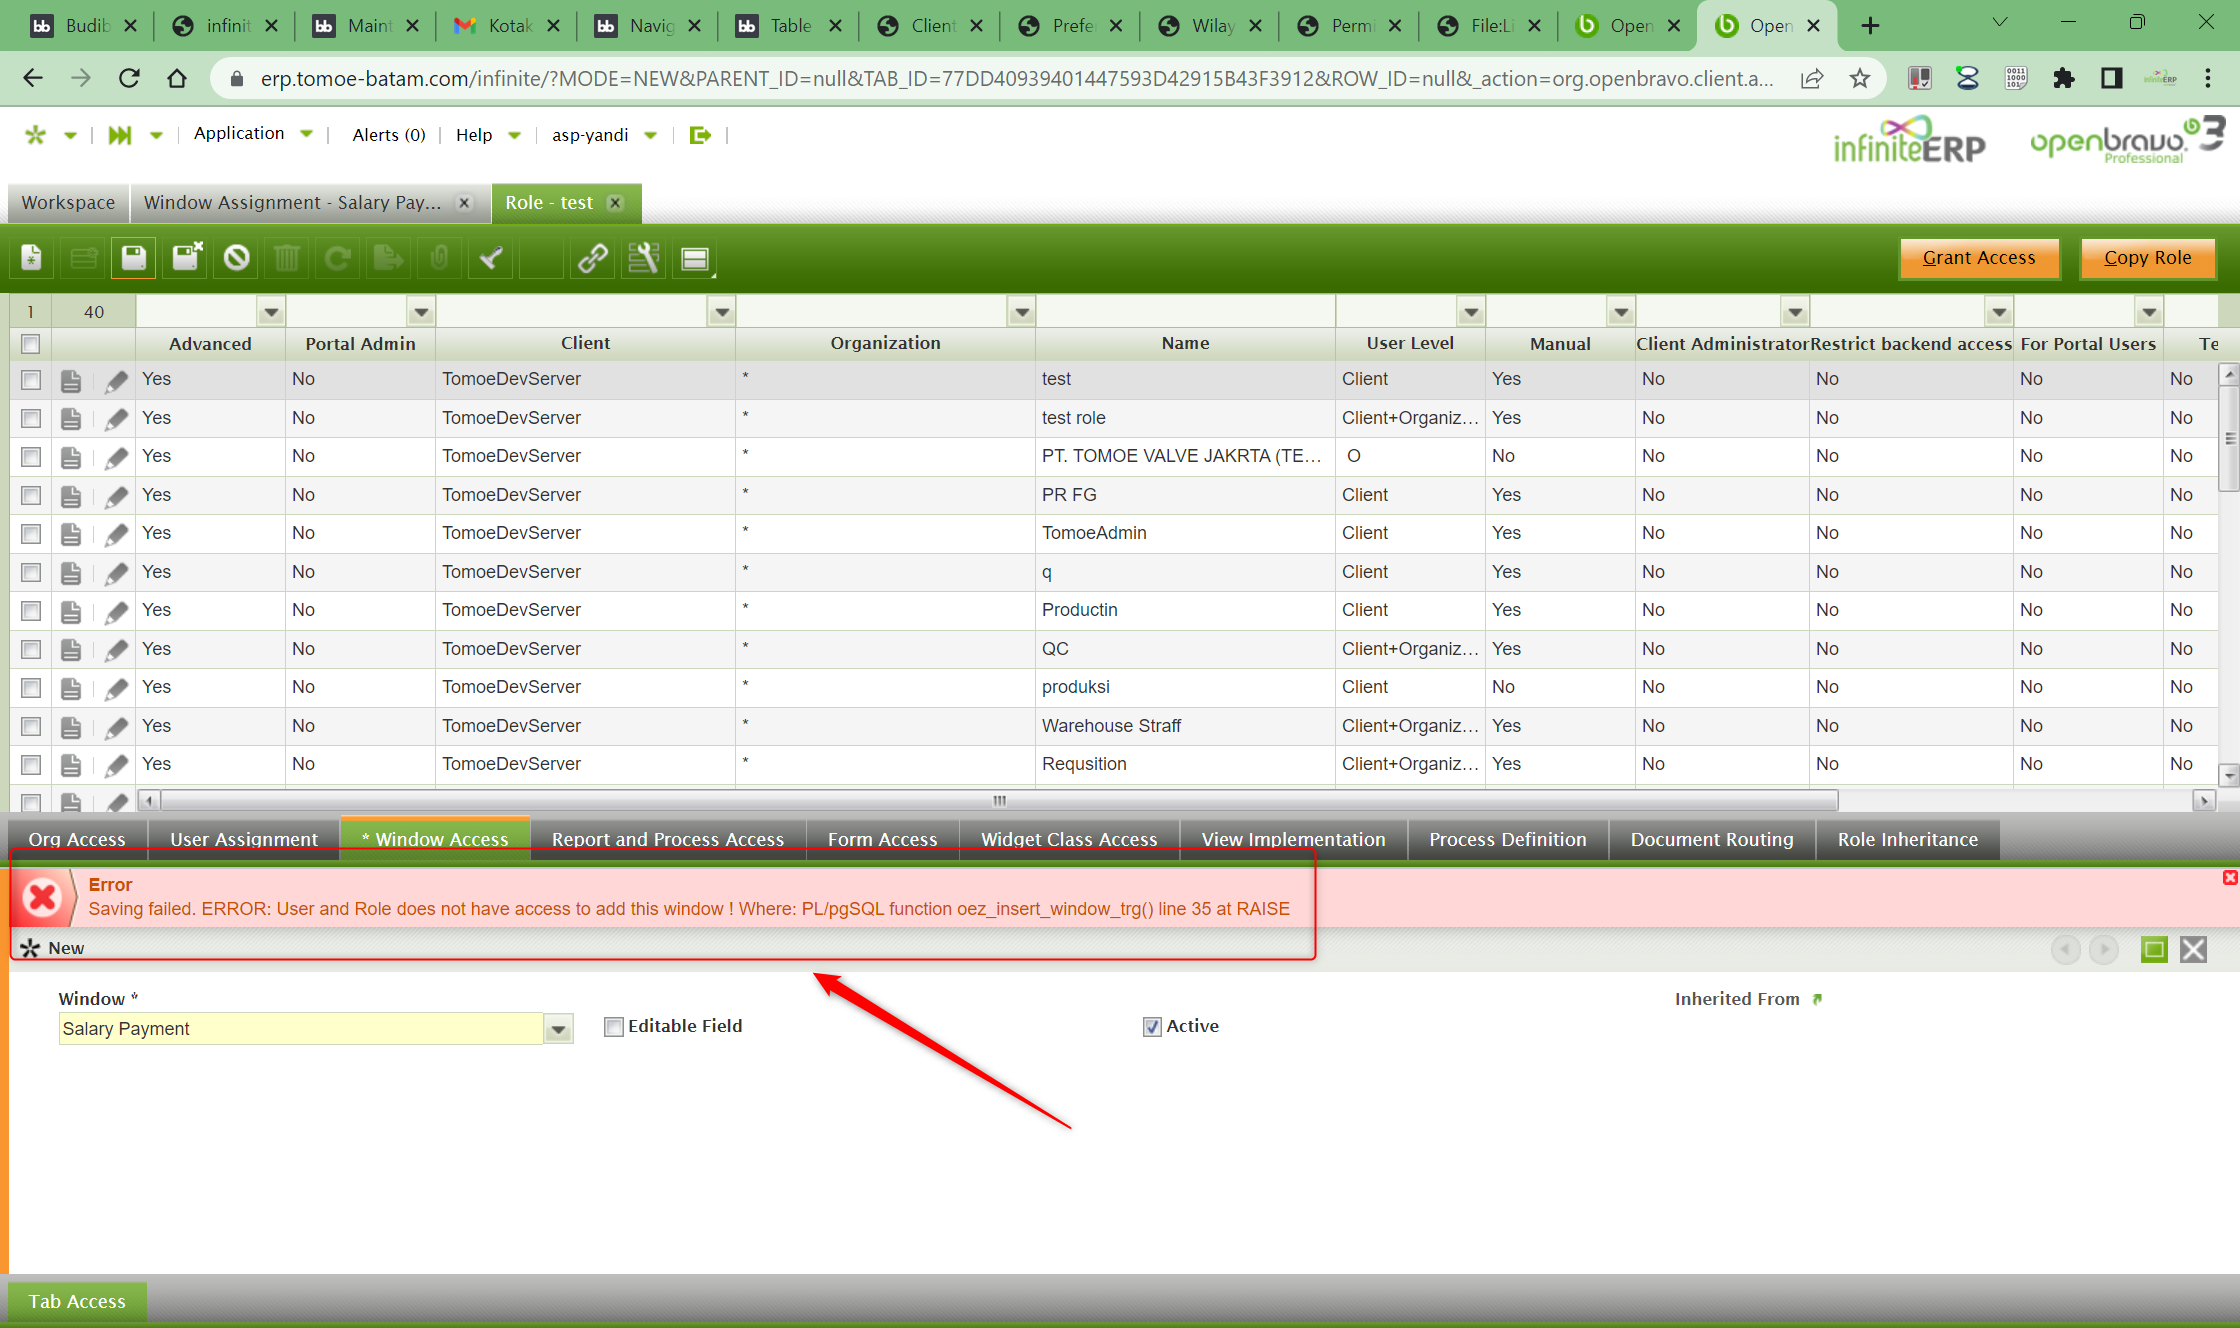Open form view for 'test role' row

coord(71,418)
